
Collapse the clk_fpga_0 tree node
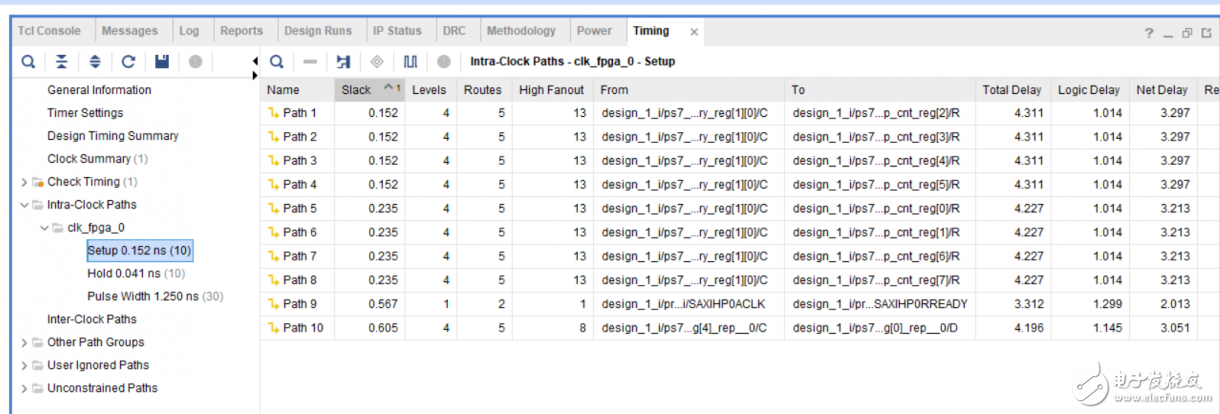(44, 228)
